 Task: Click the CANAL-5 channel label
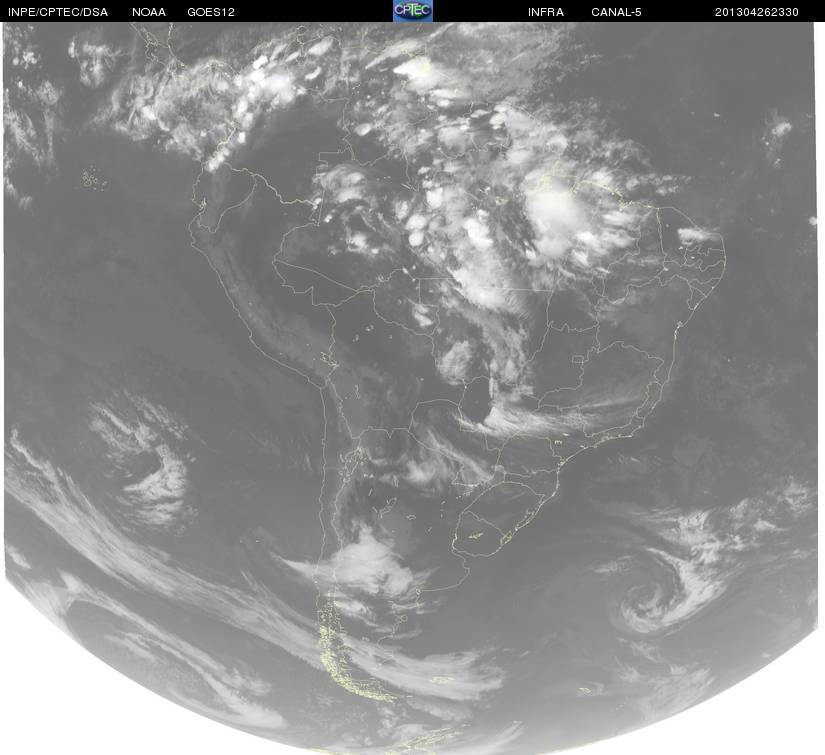pyautogui.click(x=616, y=12)
